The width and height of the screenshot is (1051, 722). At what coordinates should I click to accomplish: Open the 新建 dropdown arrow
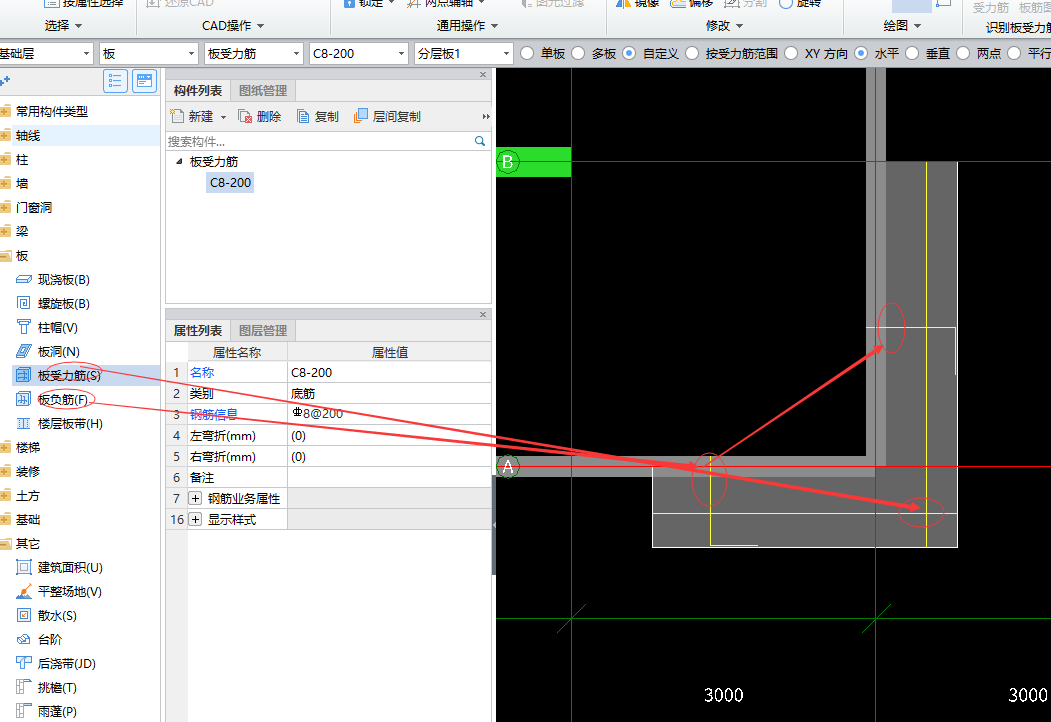tap(223, 117)
